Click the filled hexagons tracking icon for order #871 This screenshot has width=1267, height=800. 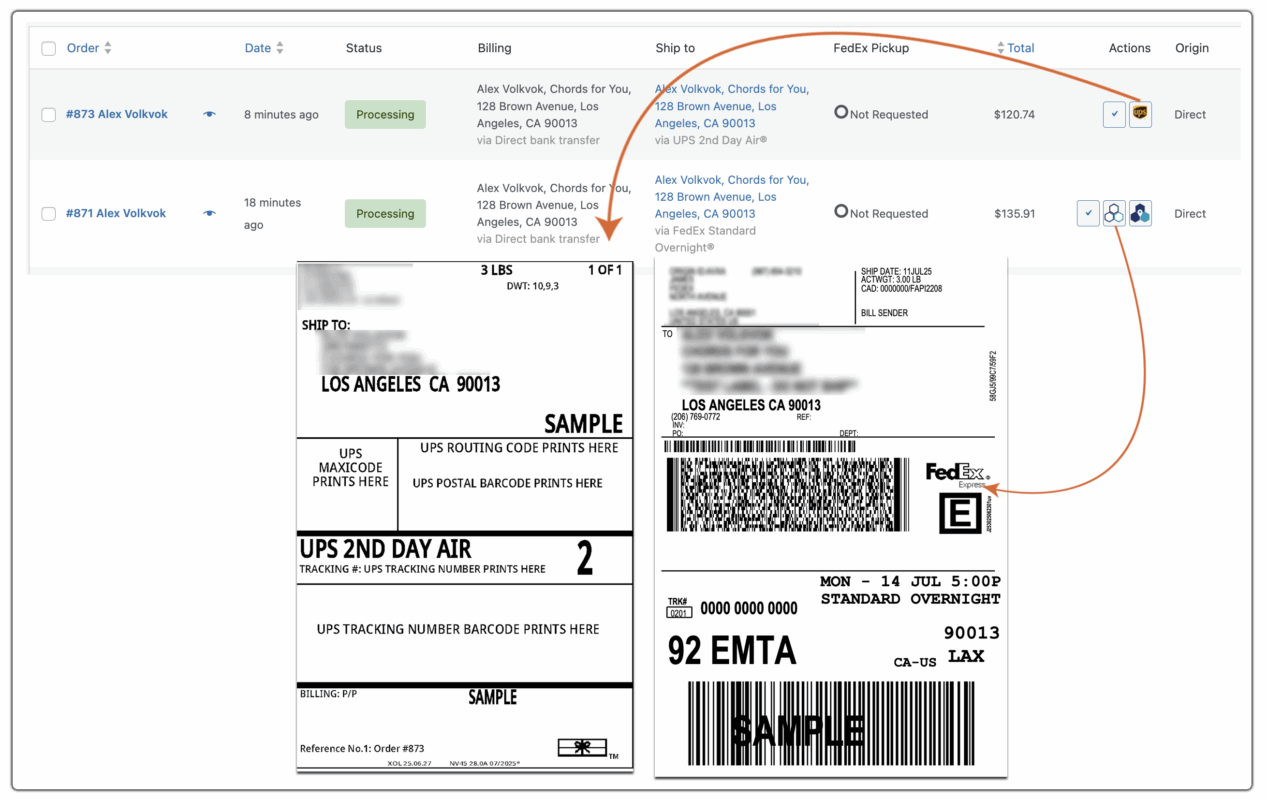tap(1140, 213)
